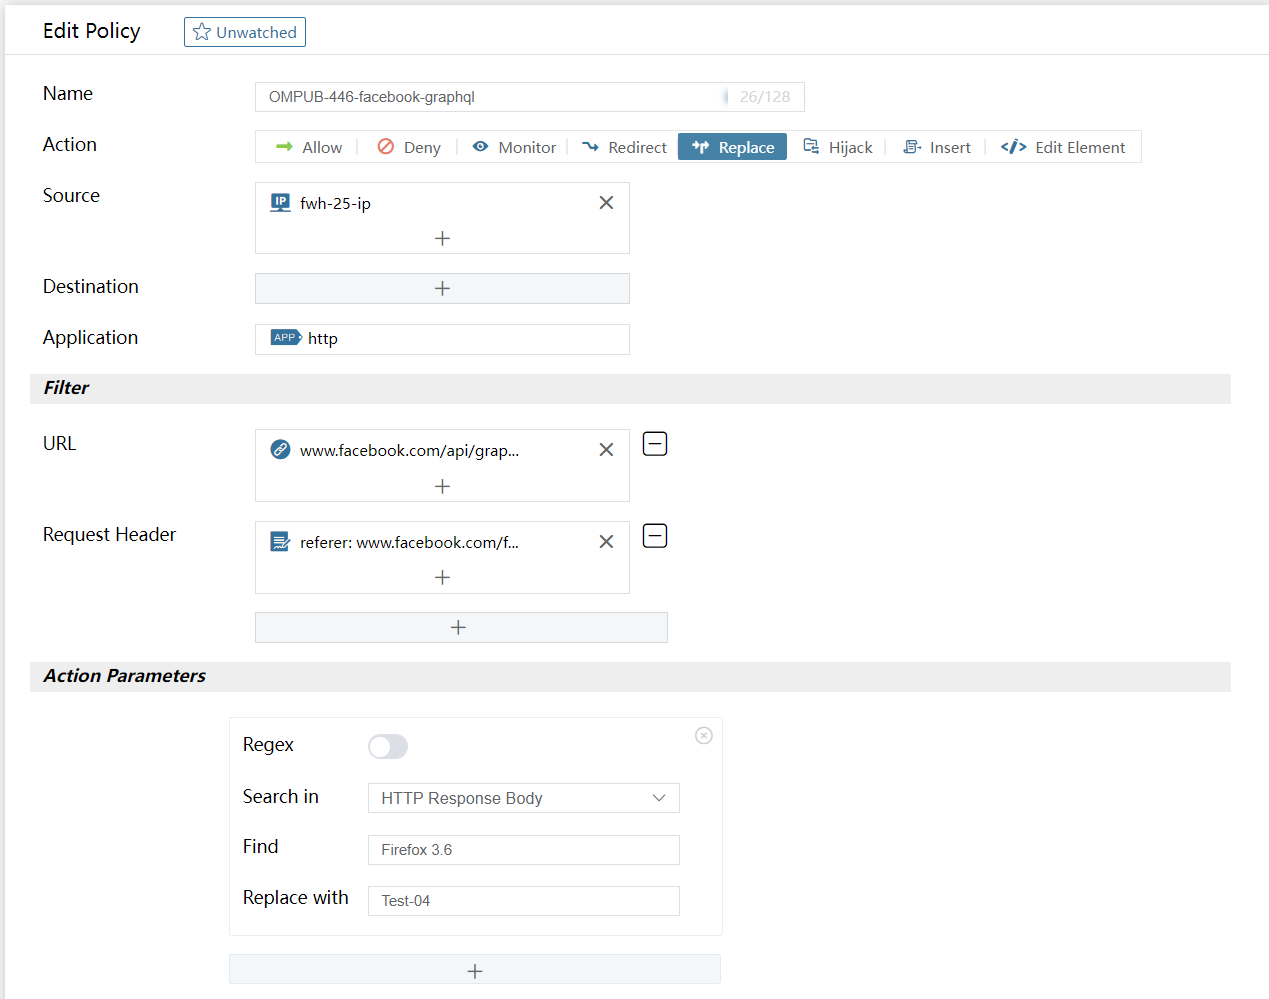
Task: Add another action parameter block
Action: [475, 970]
